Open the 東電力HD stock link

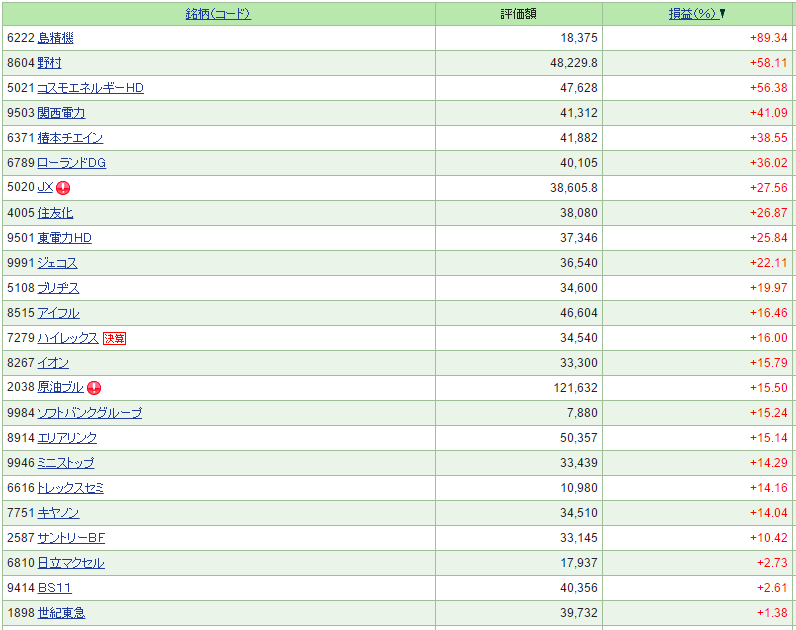[64, 238]
